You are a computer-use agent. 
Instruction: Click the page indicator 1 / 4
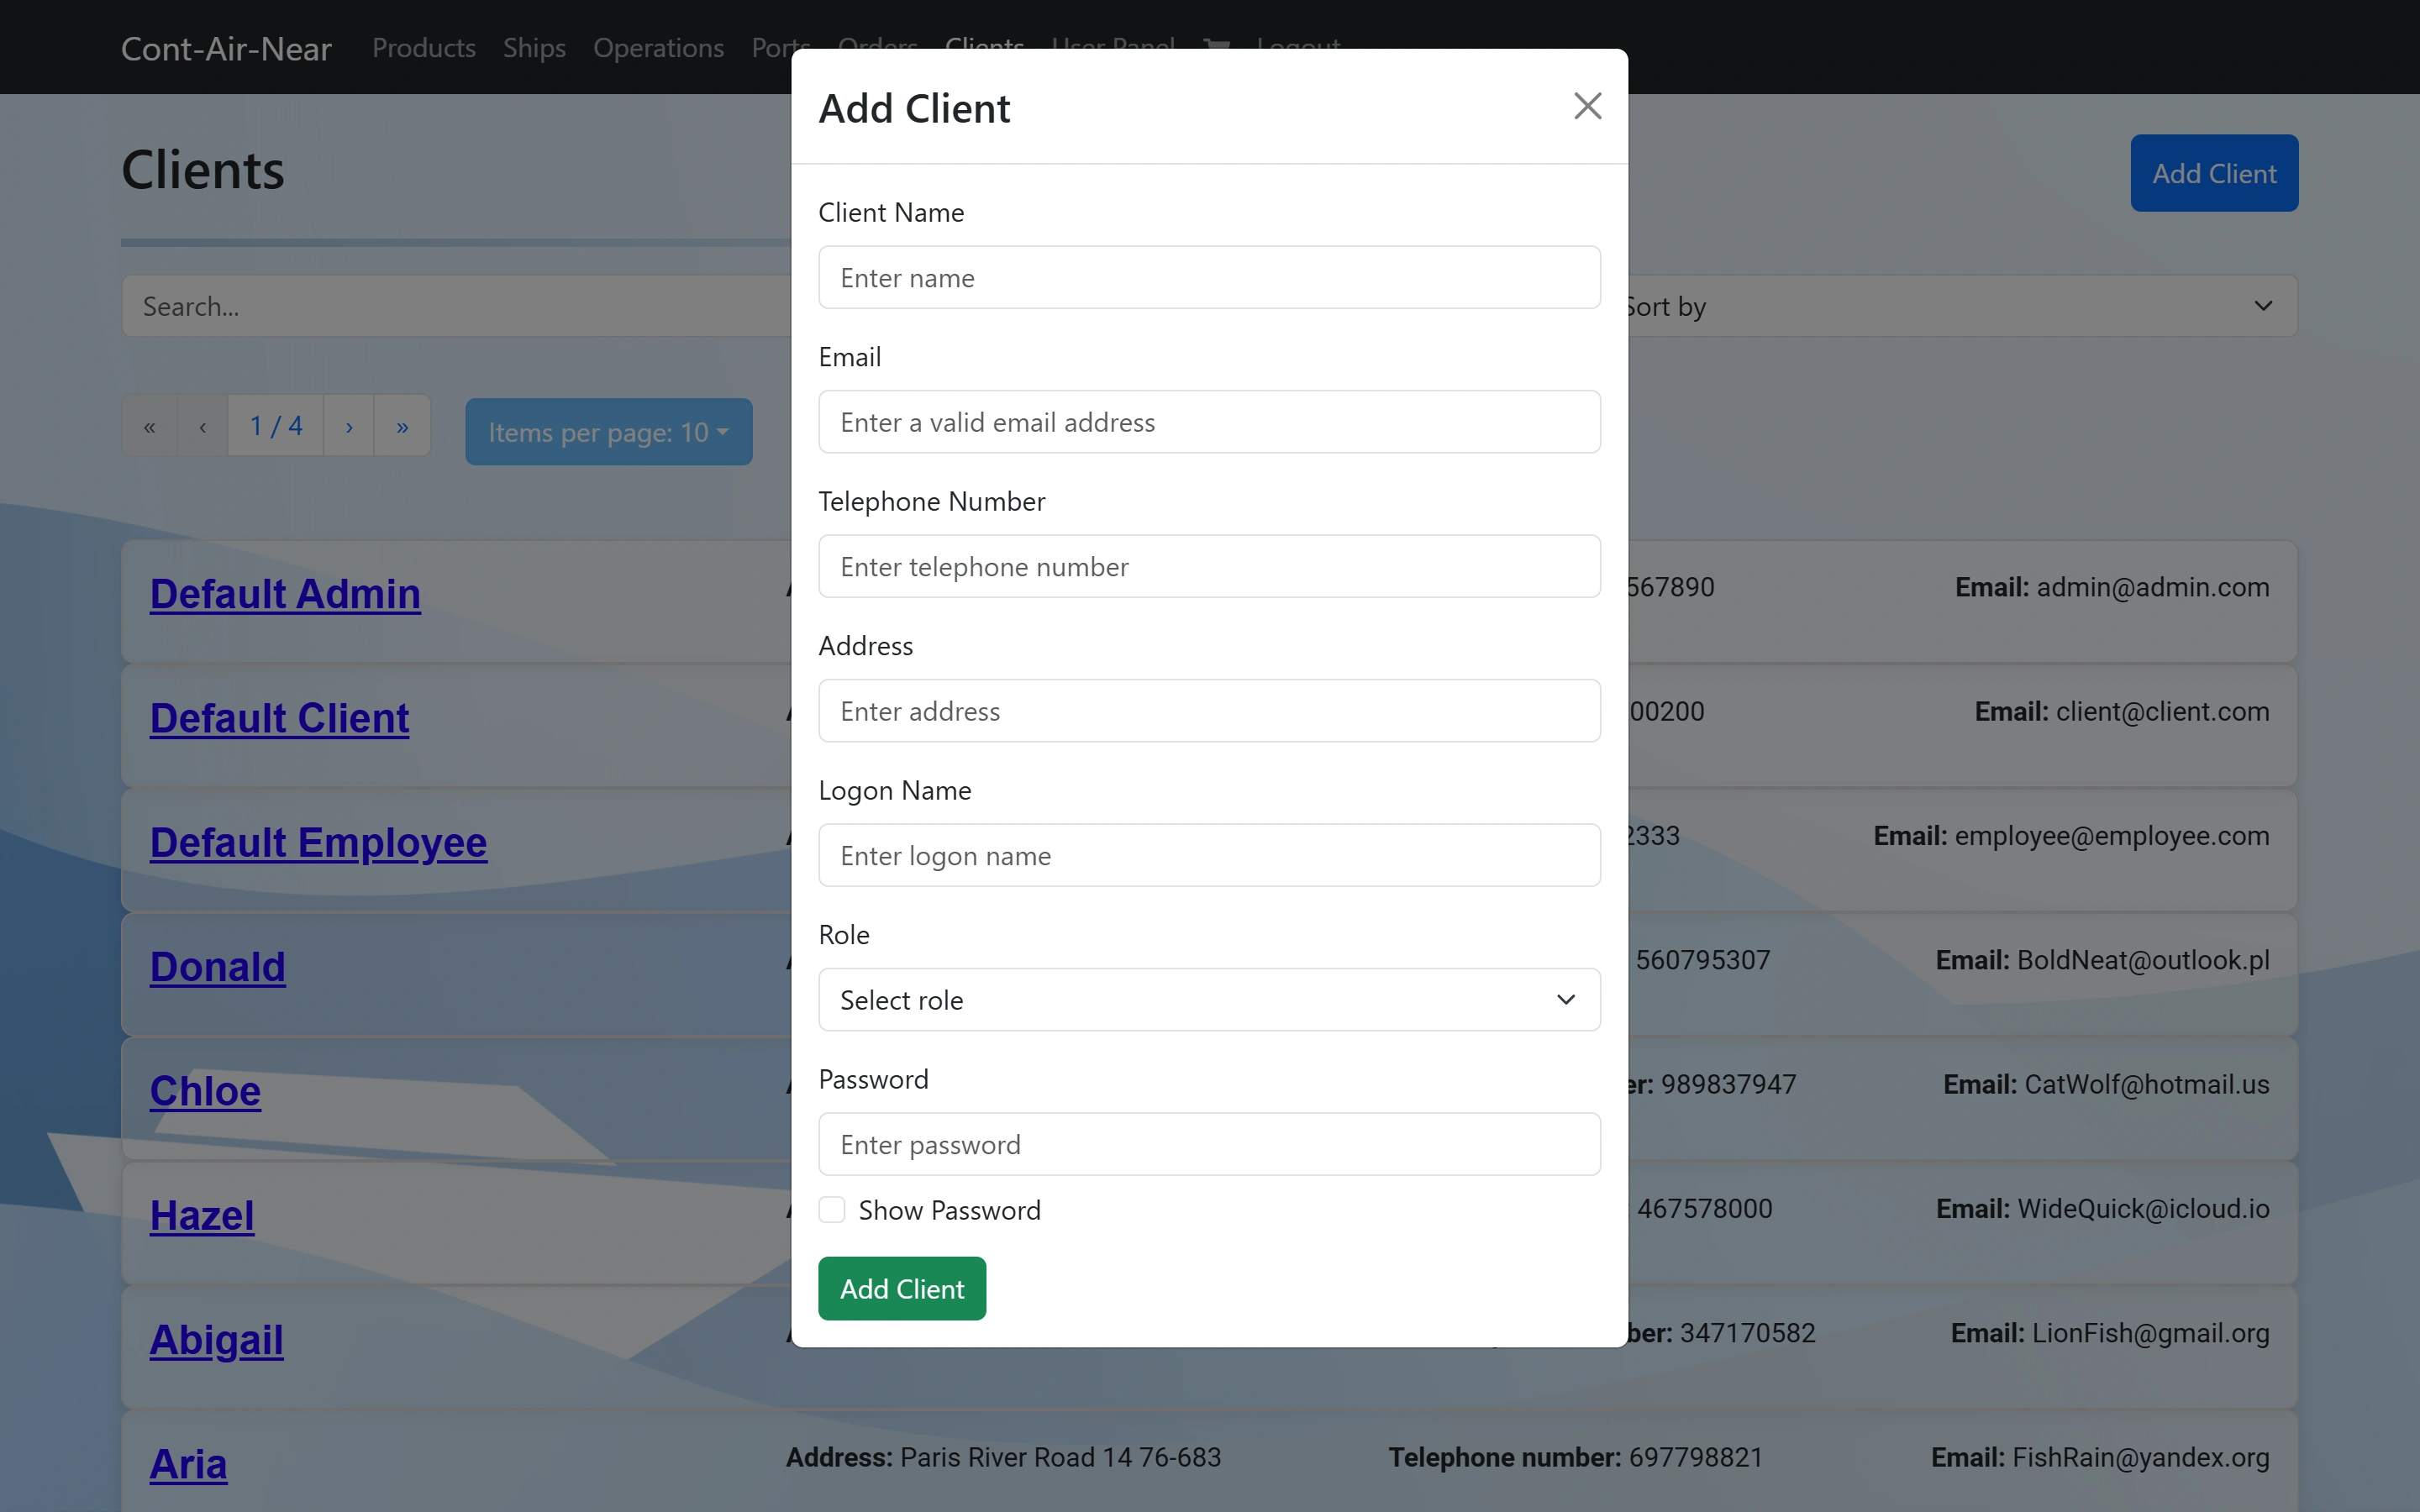click(276, 426)
